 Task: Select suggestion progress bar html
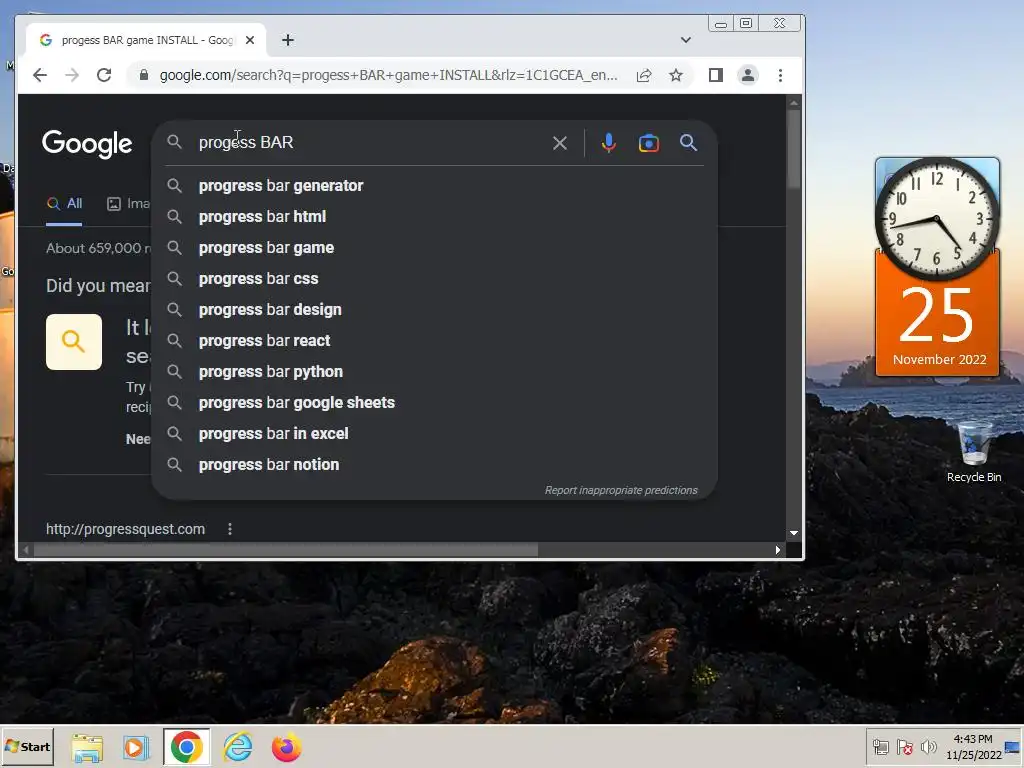(434, 217)
